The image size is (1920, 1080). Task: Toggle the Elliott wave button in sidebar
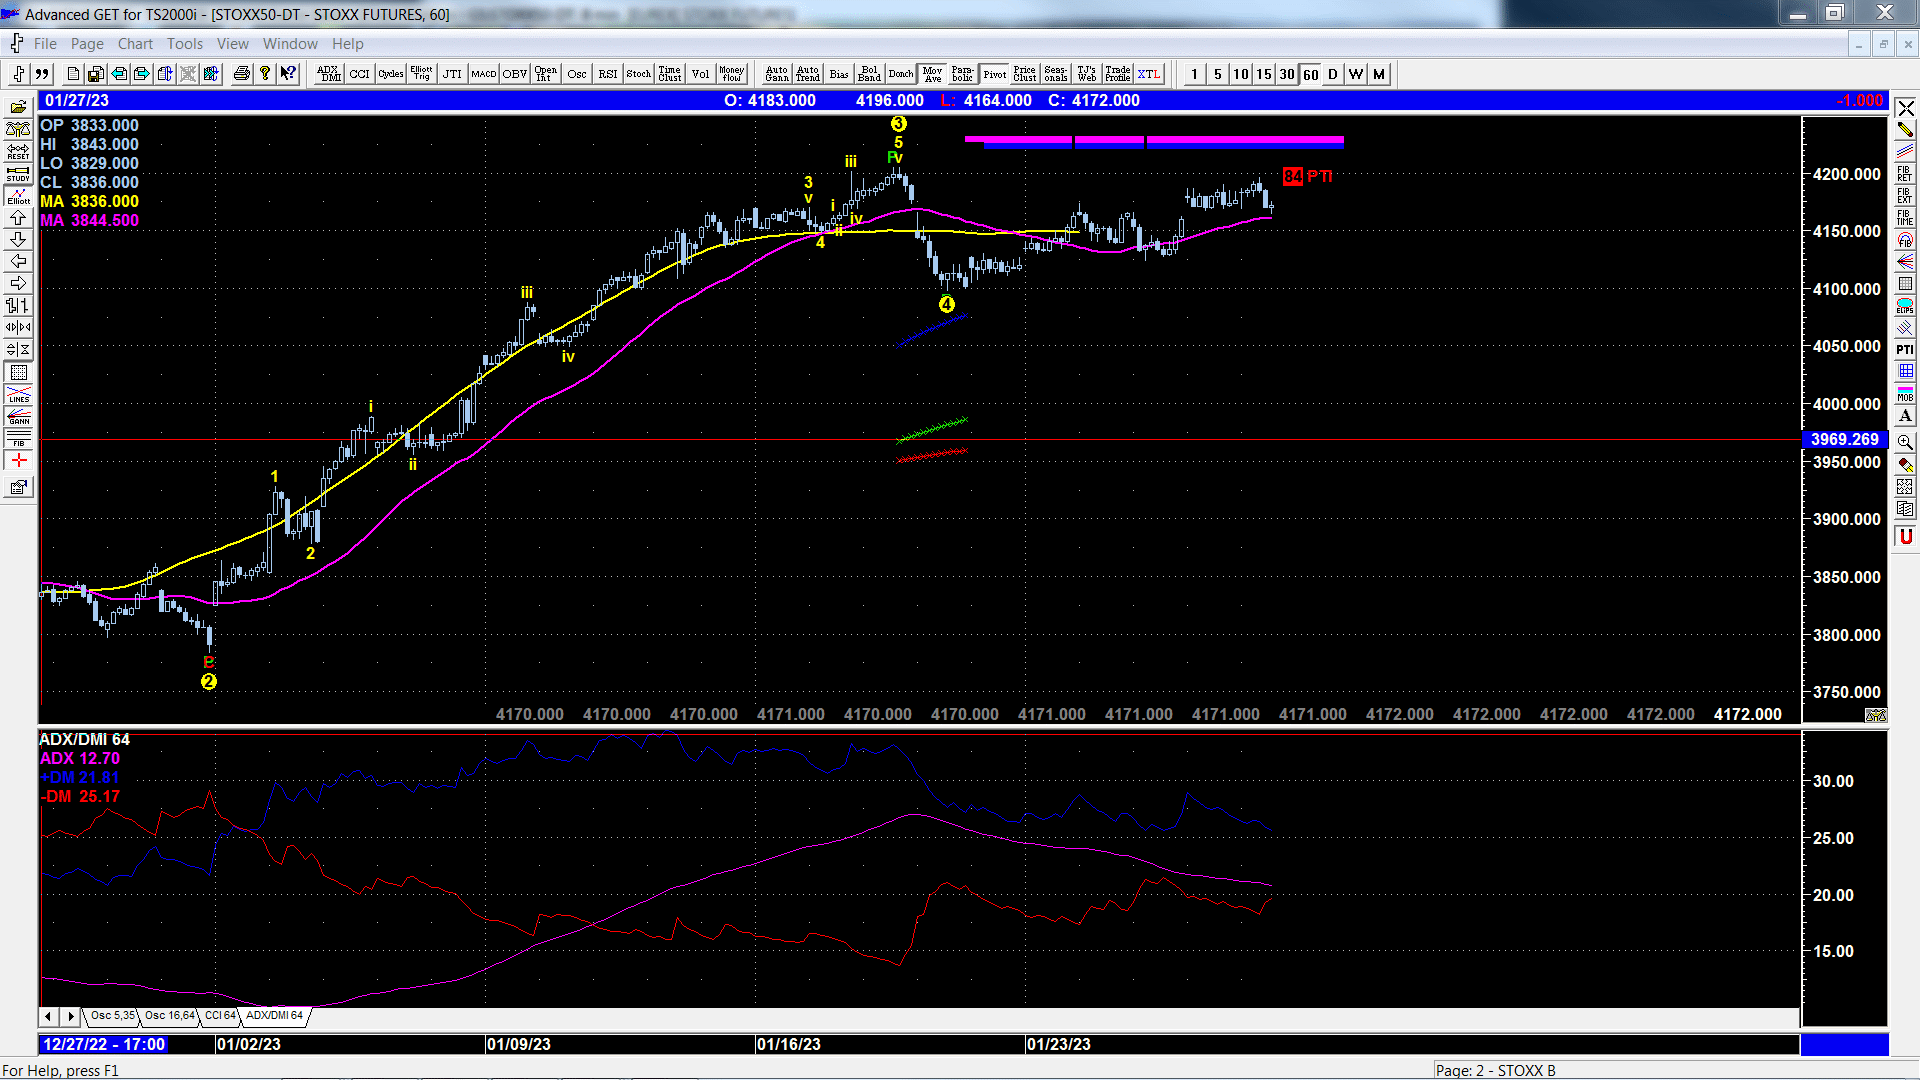19,195
